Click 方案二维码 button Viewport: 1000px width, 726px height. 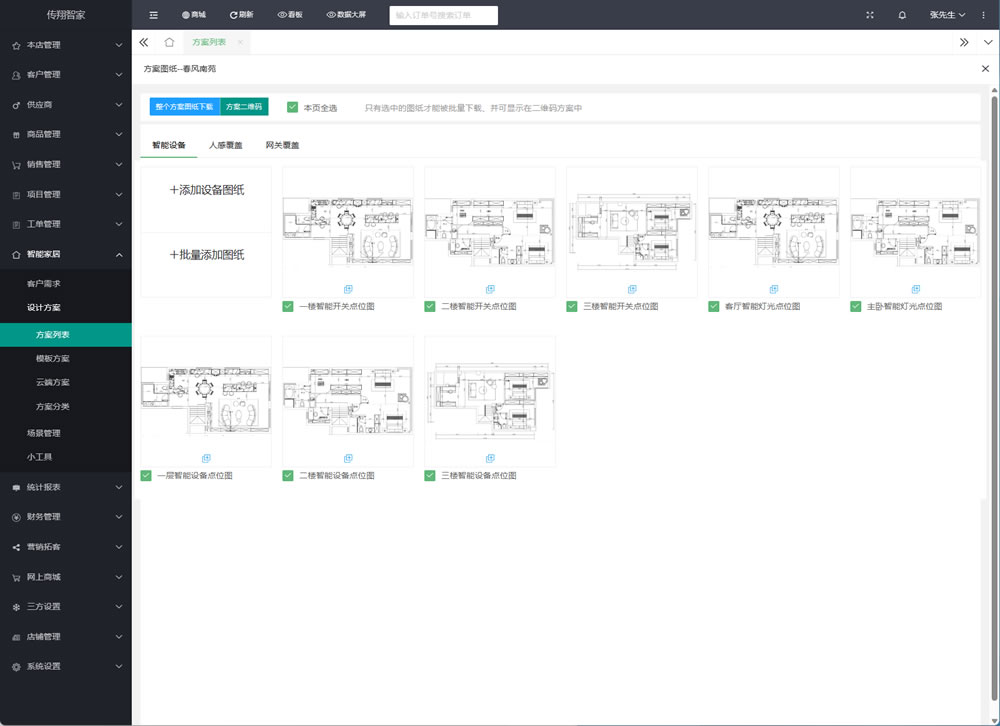(x=244, y=107)
